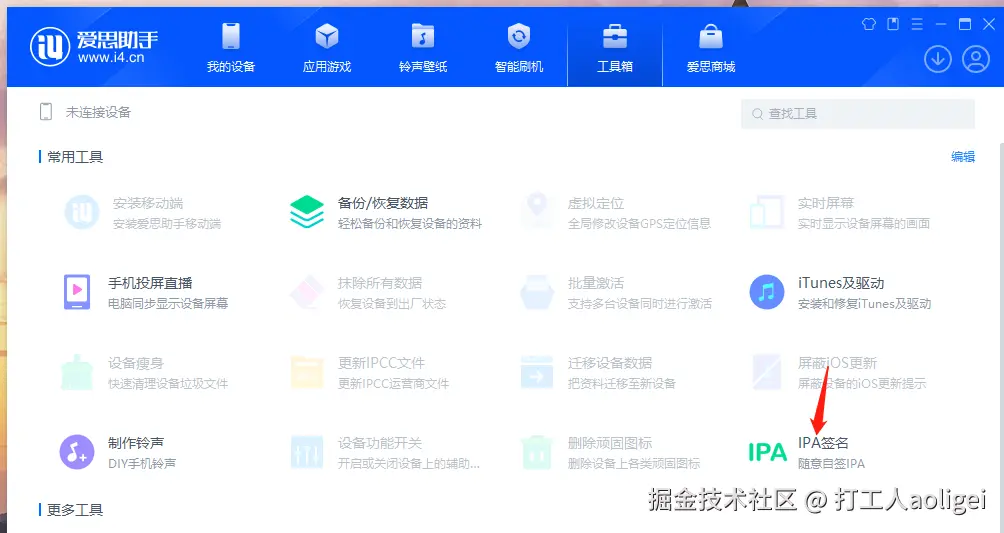1004x533 pixels.
Task: Click the iTunes及驱动 title
Action: [841, 283]
